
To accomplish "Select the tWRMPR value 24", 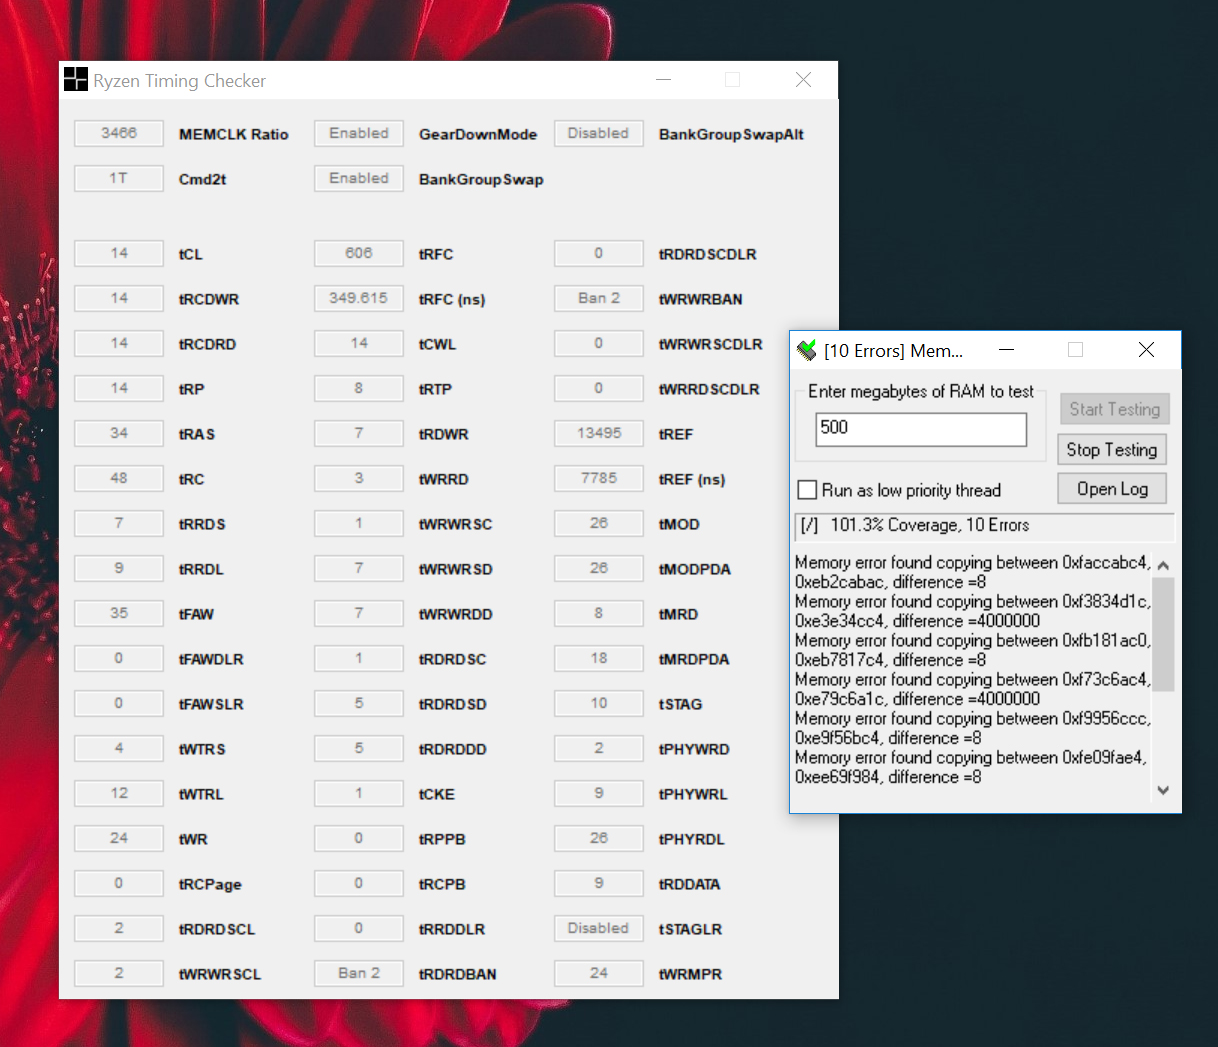I will (x=599, y=973).
